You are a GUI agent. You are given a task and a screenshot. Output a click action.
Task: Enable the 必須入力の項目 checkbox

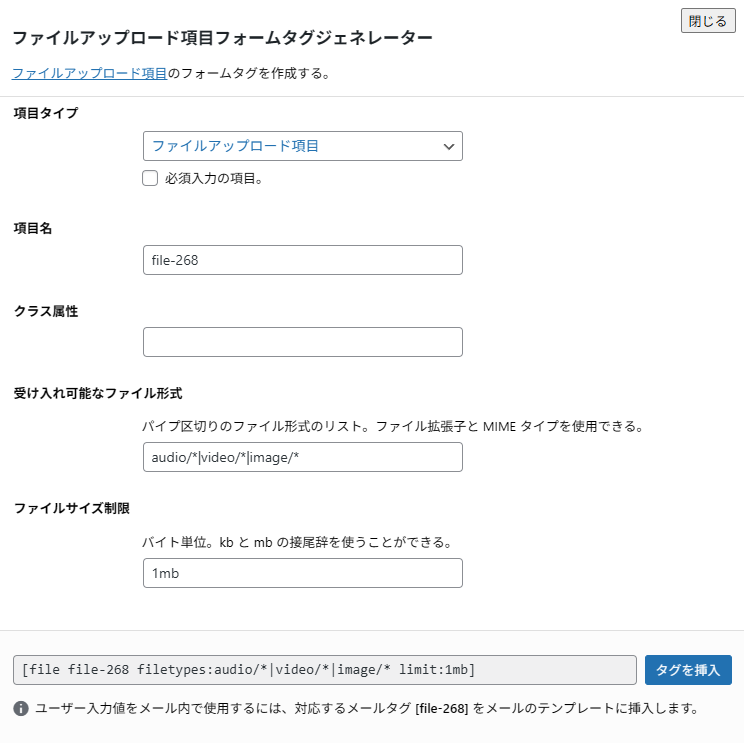click(x=151, y=179)
